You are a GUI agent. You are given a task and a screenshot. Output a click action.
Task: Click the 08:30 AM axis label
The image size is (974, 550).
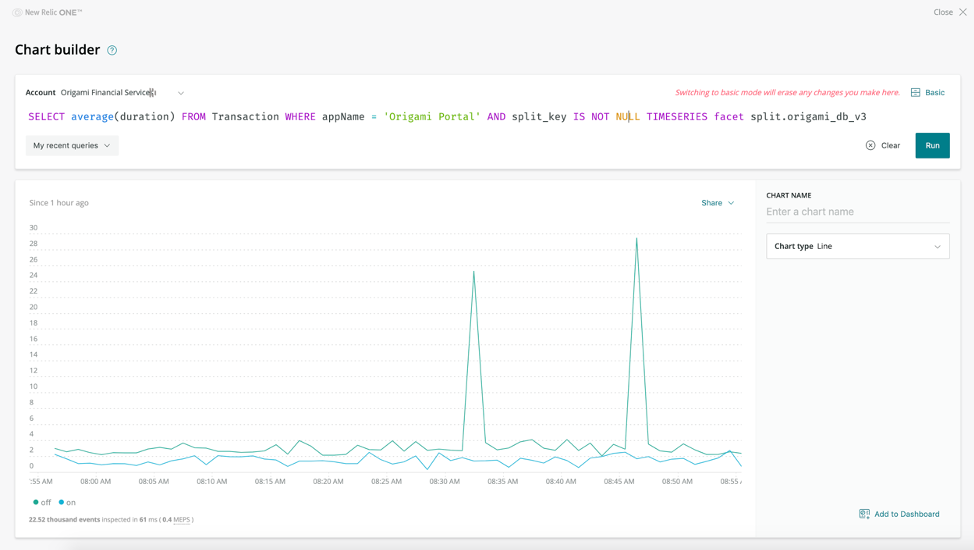click(x=445, y=481)
